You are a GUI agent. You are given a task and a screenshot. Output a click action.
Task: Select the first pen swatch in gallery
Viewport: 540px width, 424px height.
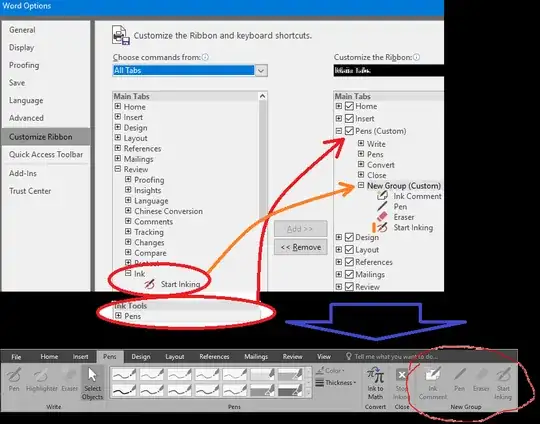pos(124,374)
